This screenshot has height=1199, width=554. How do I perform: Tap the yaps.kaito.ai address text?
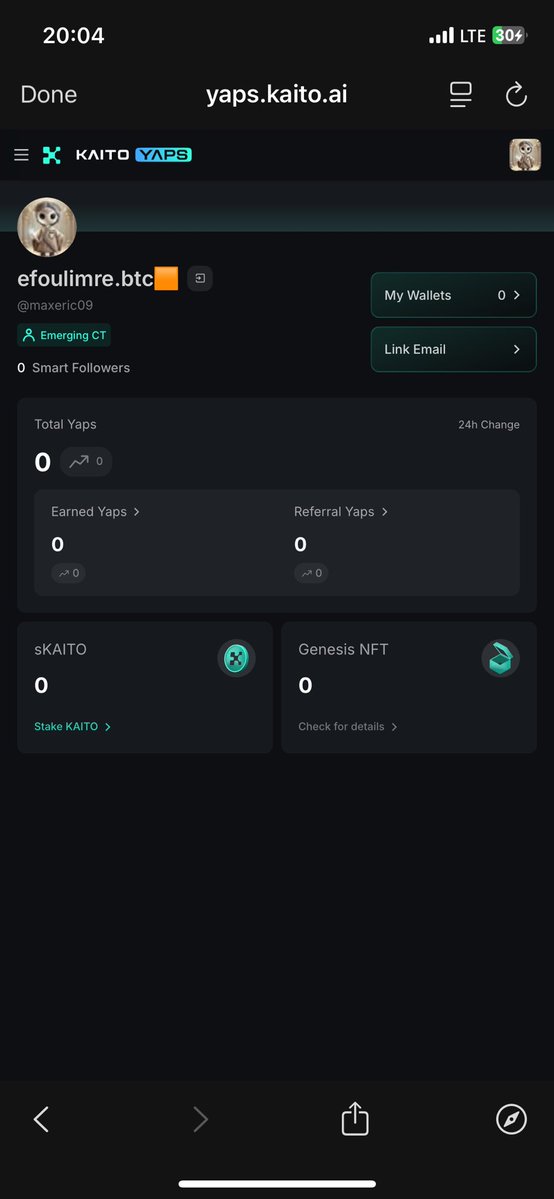click(276, 95)
